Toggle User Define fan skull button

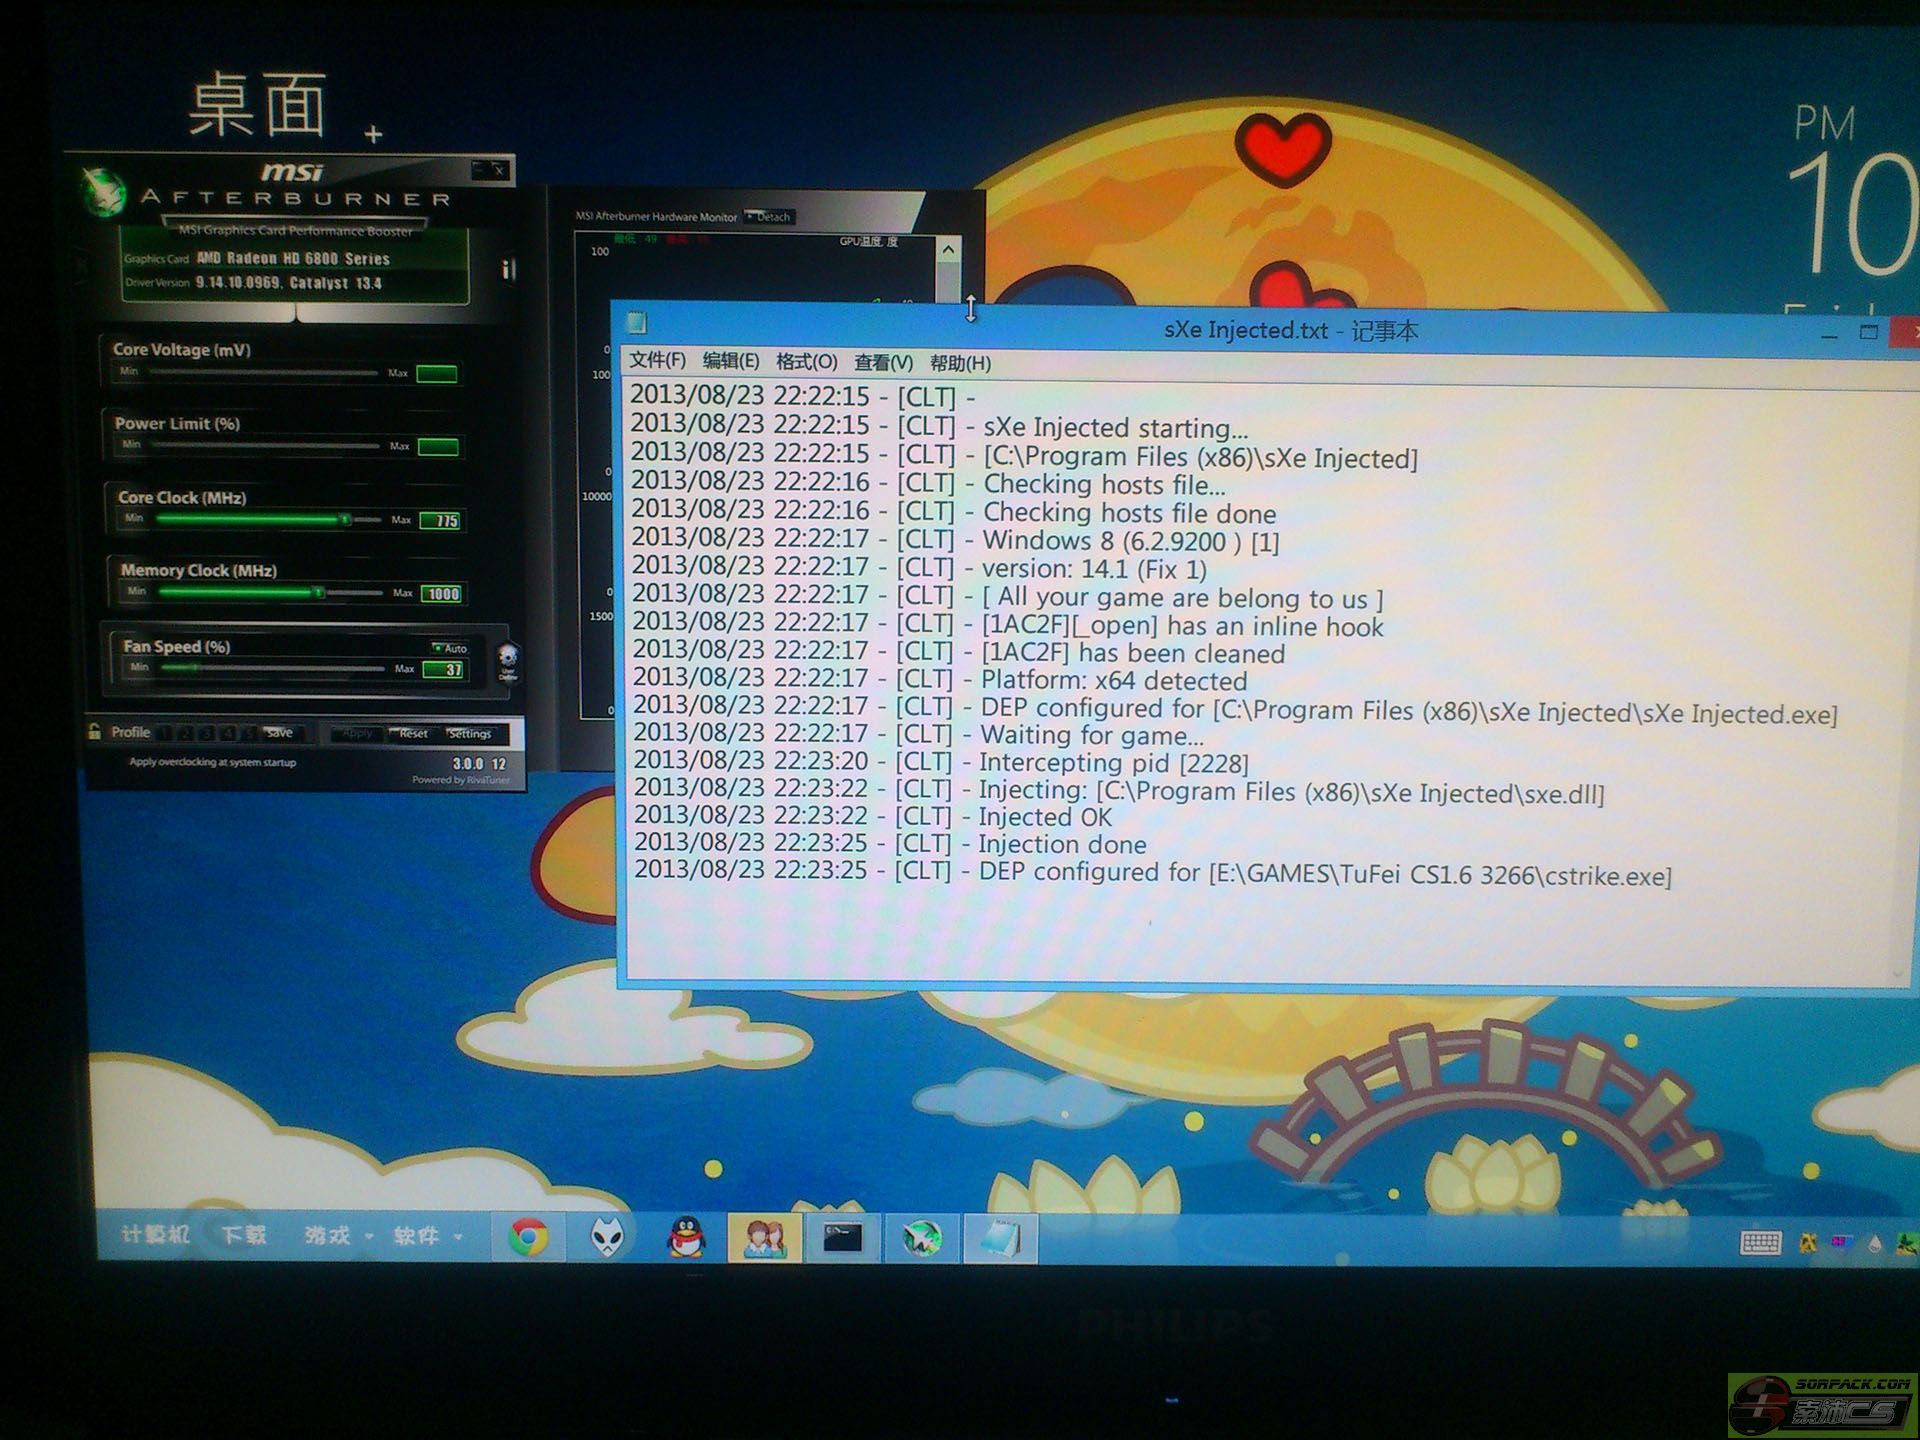[508, 661]
